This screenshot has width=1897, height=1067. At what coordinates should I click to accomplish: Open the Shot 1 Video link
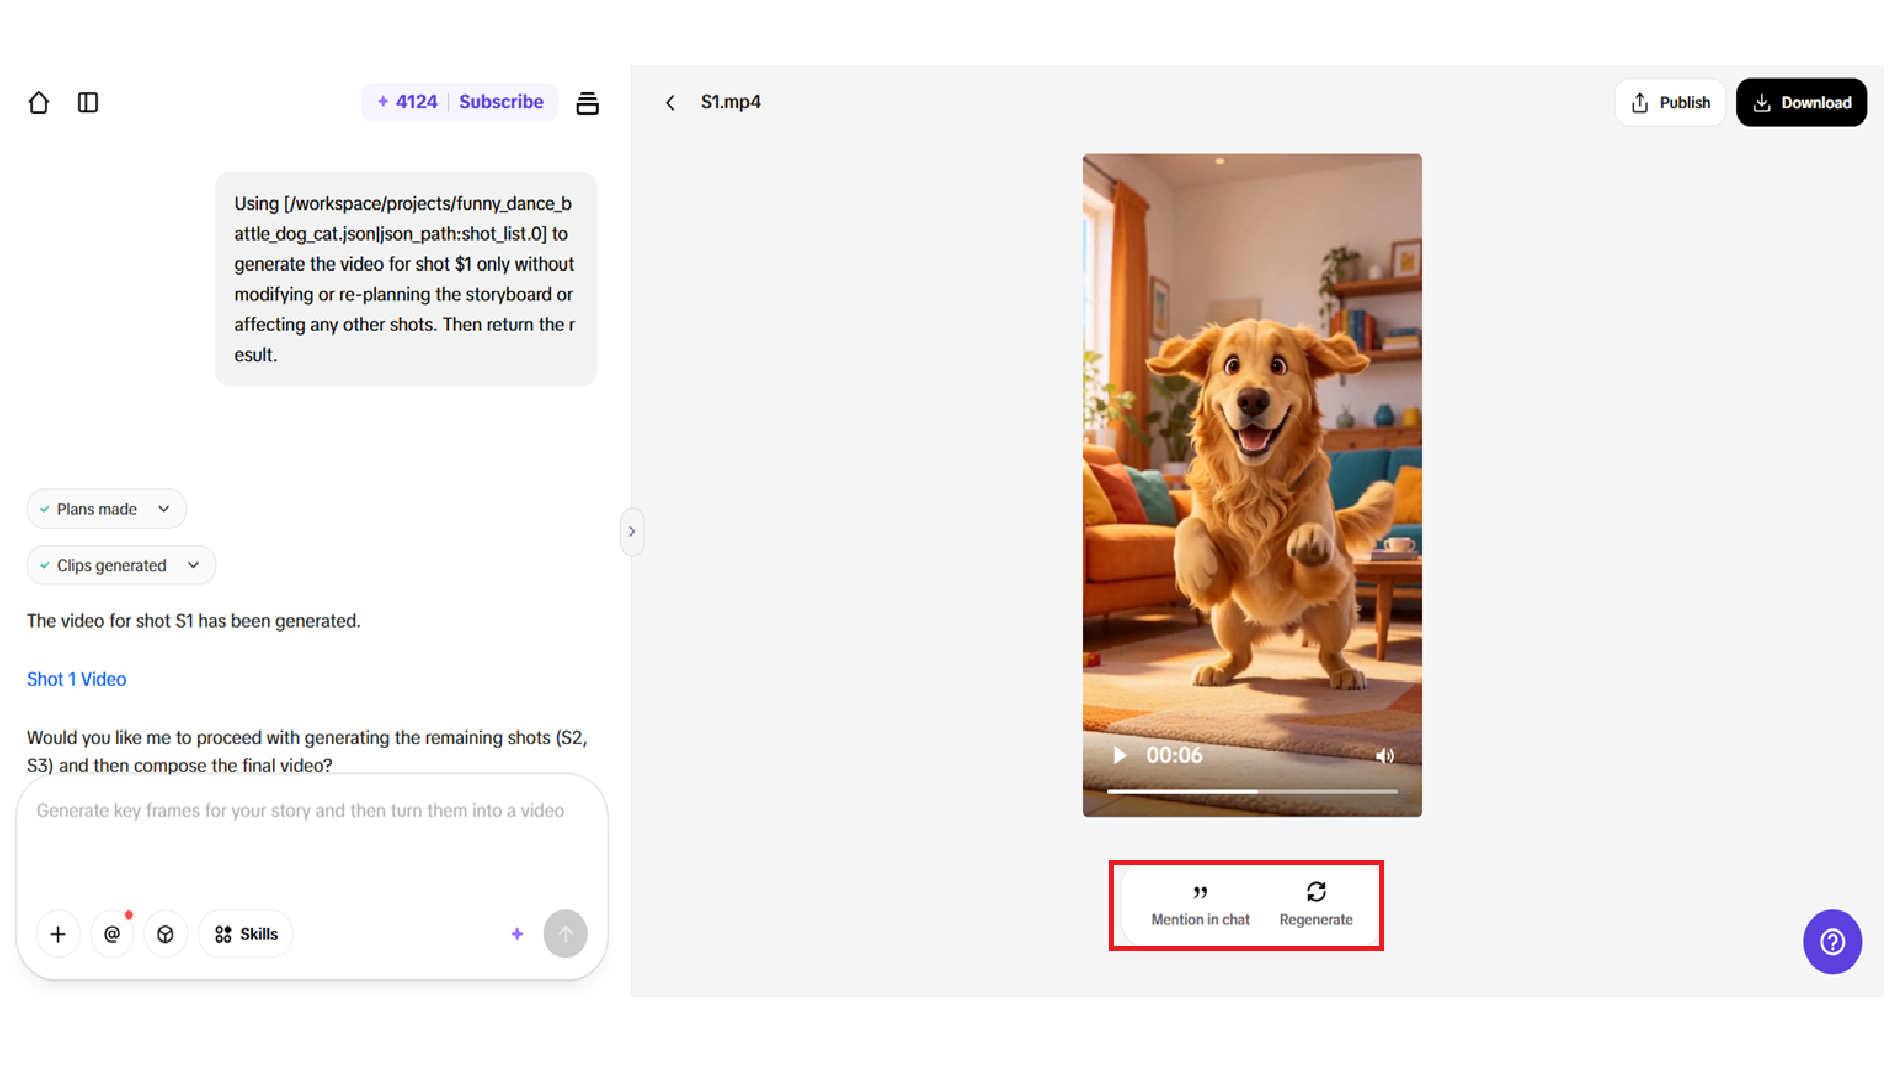coord(76,680)
